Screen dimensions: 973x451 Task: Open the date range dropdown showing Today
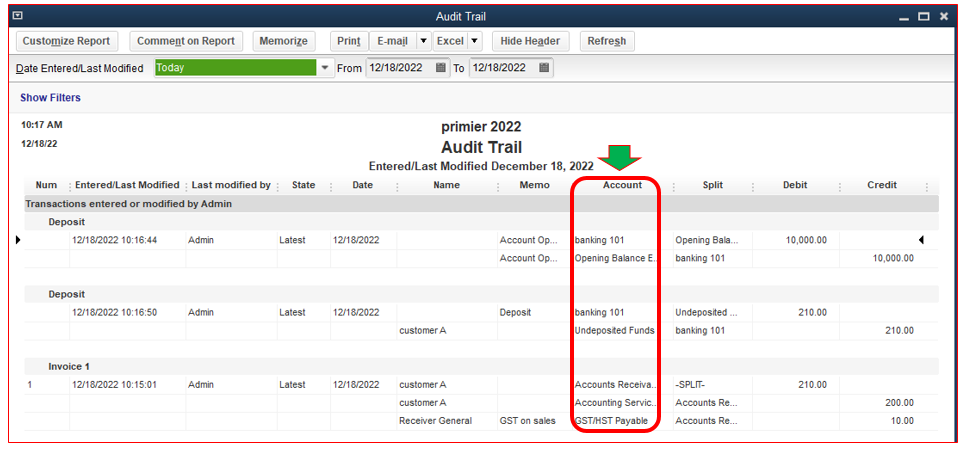point(325,68)
